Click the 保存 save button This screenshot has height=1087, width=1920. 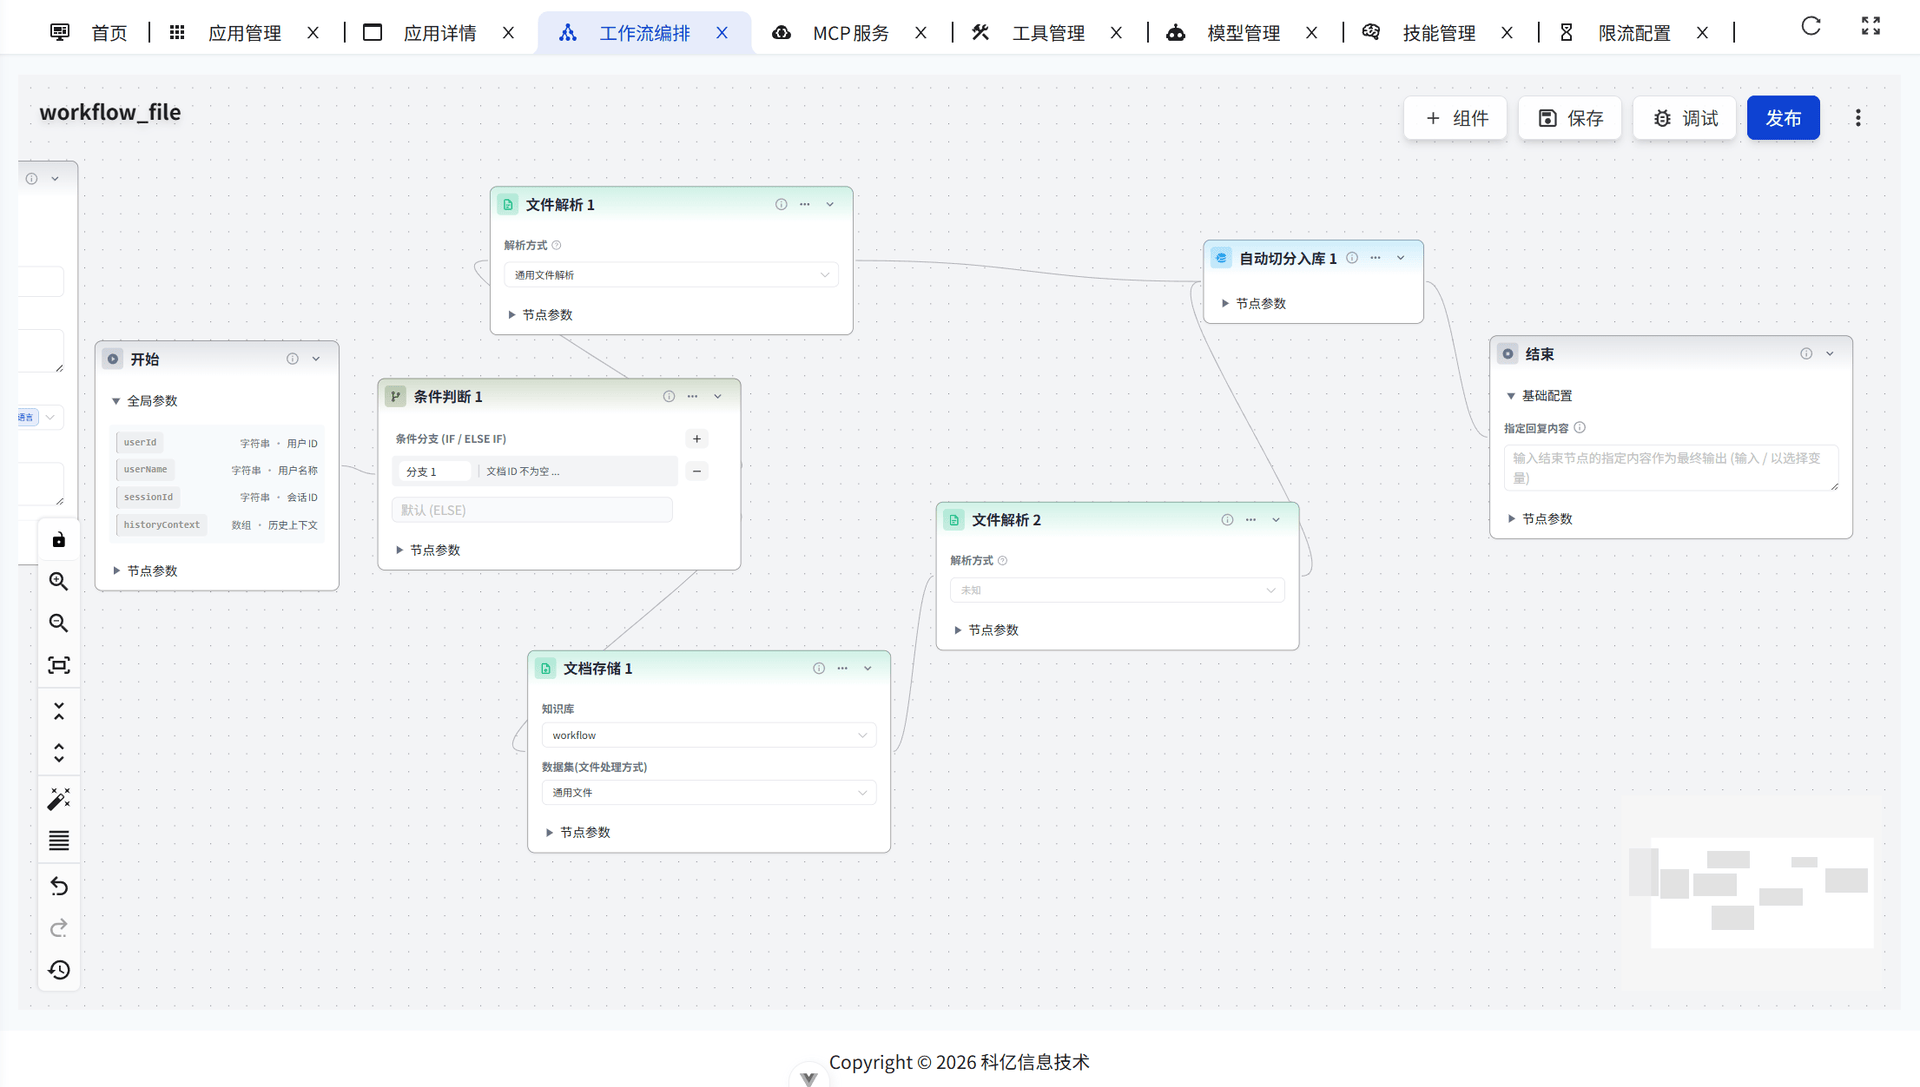point(1569,118)
